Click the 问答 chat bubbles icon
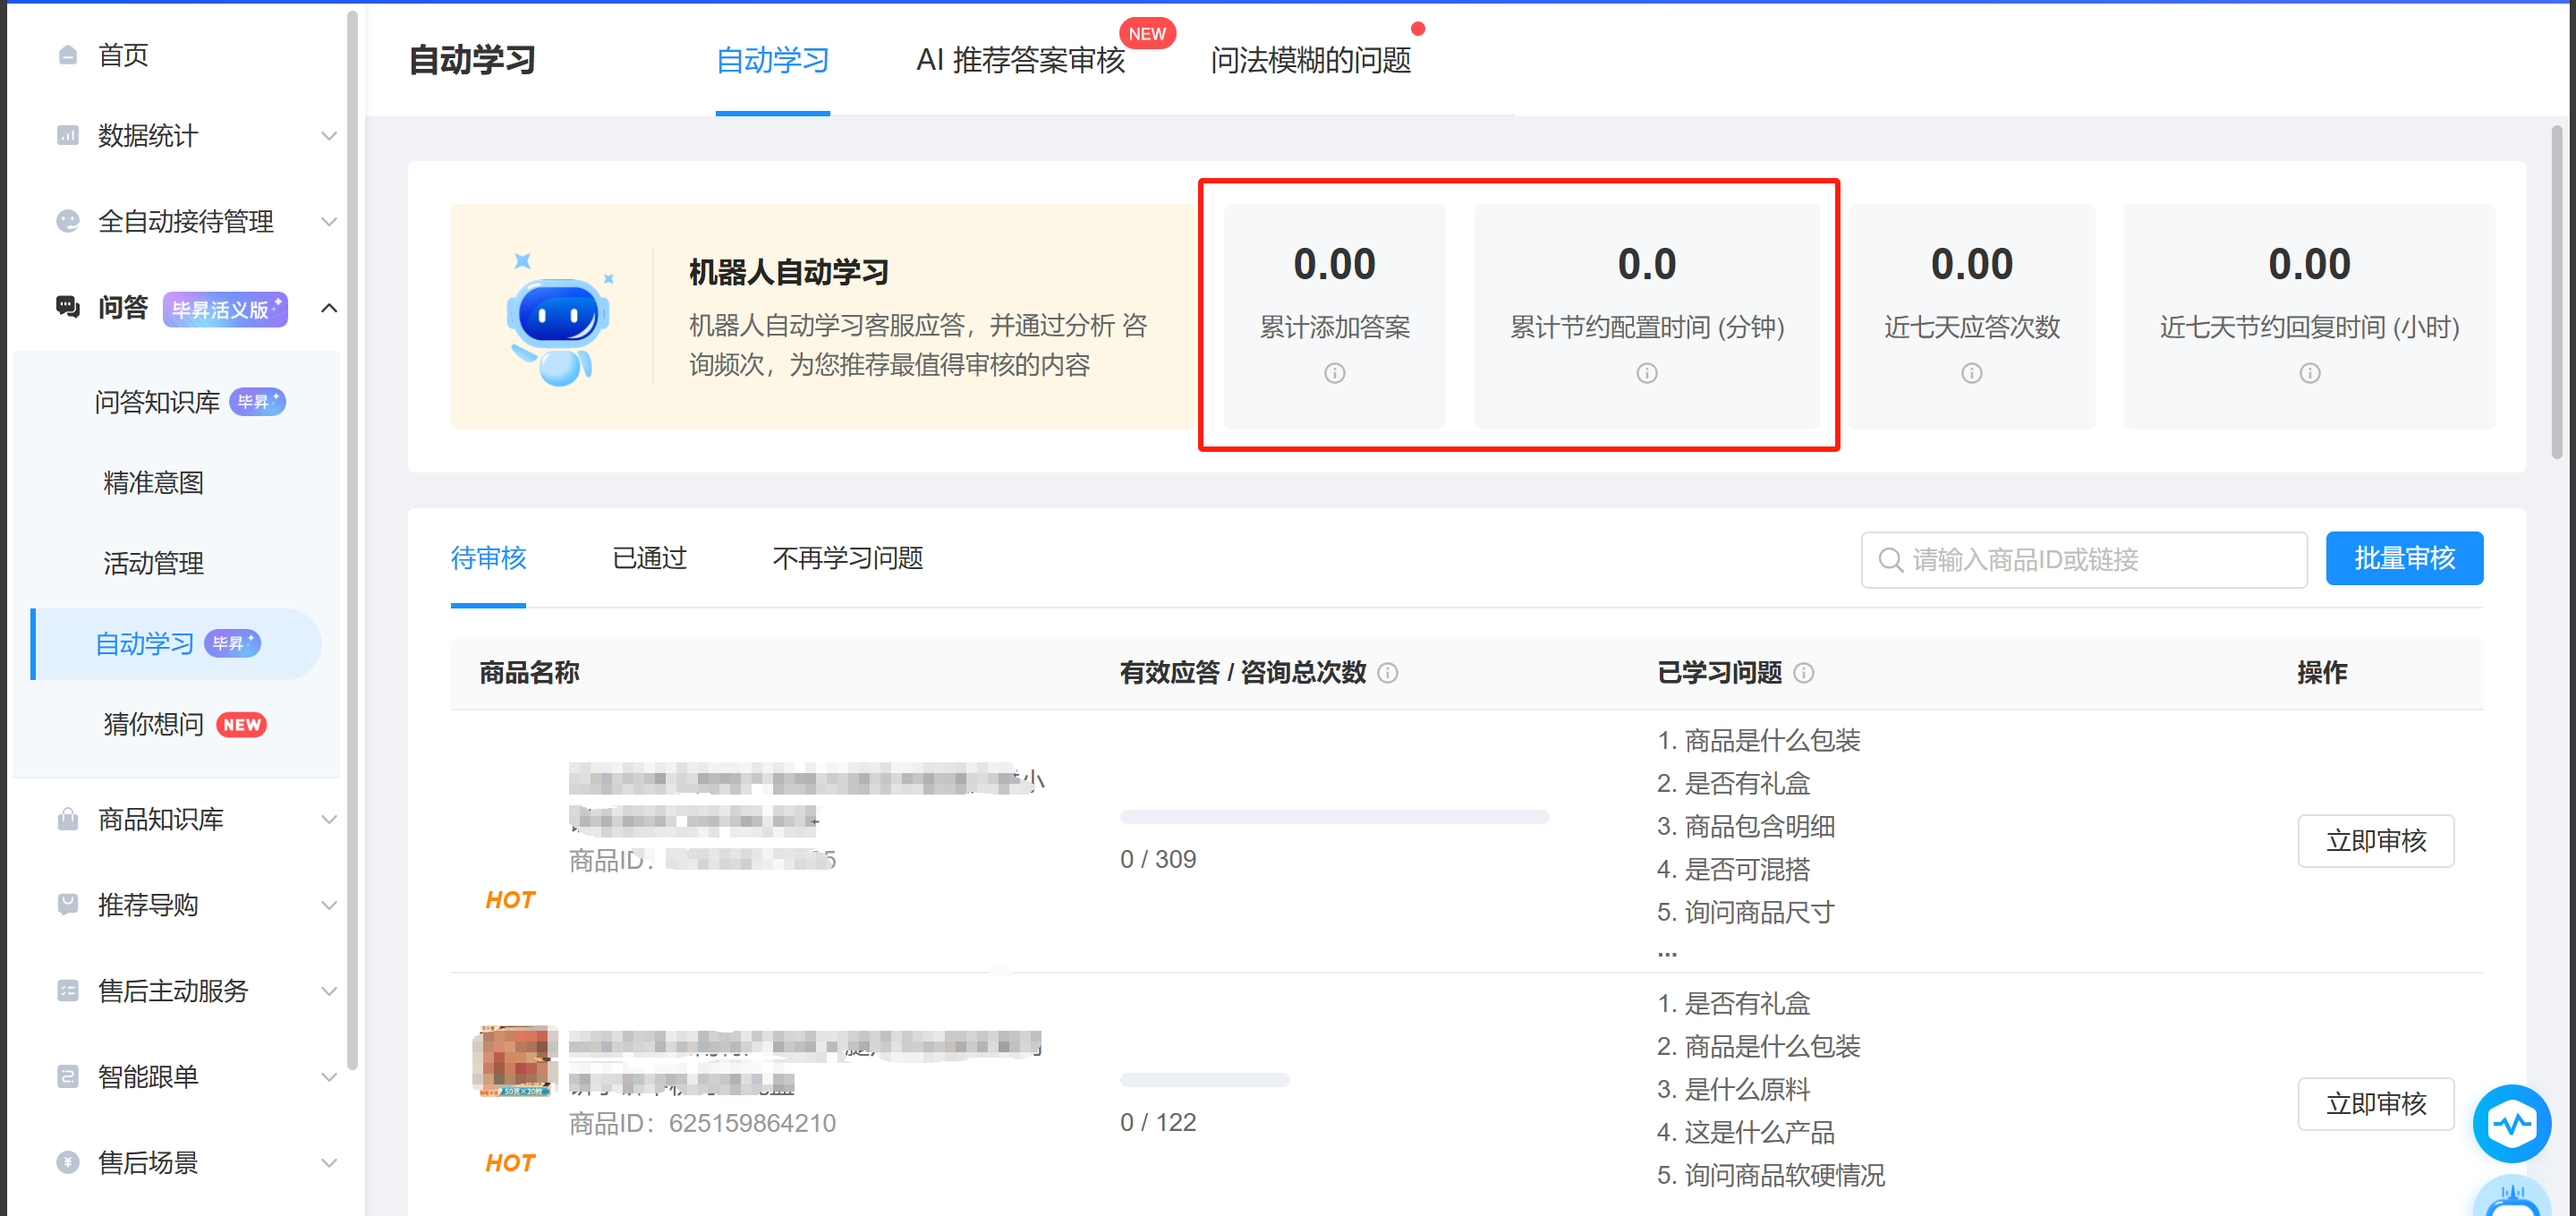Screen dimensions: 2576x1216 click(67, 307)
